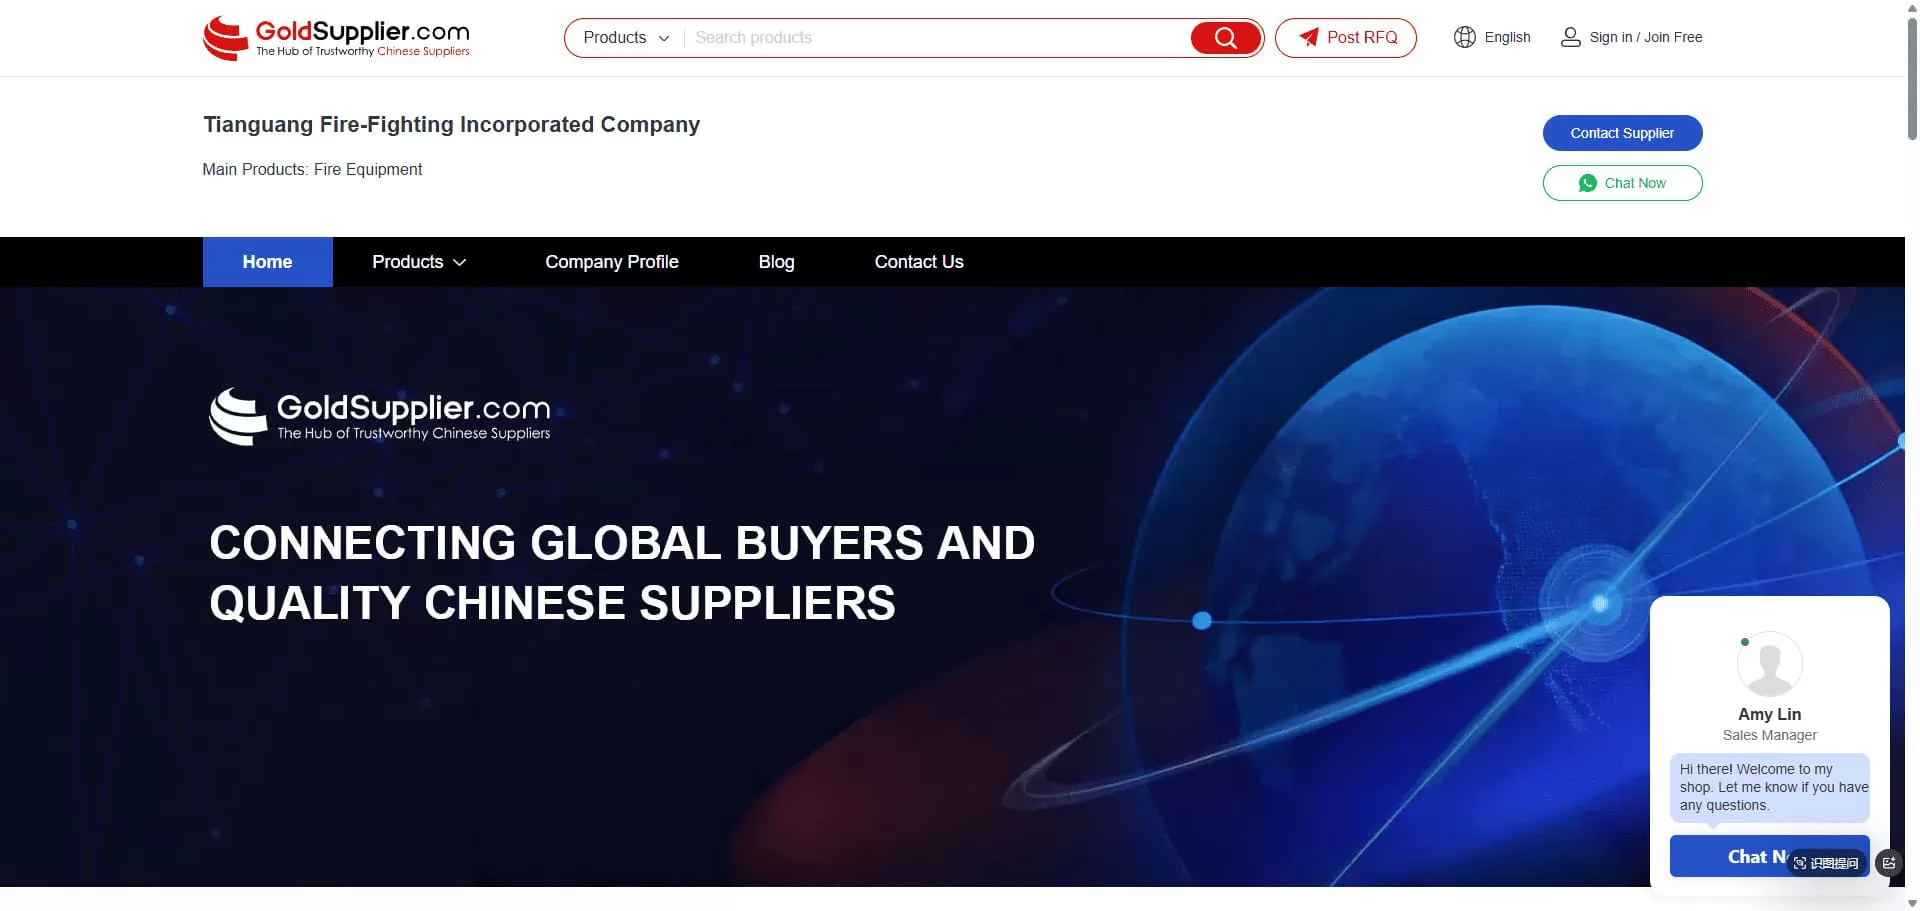1920x911 pixels.
Task: Click the WhatsApp icon in the green Chat Now button
Action: (1587, 183)
